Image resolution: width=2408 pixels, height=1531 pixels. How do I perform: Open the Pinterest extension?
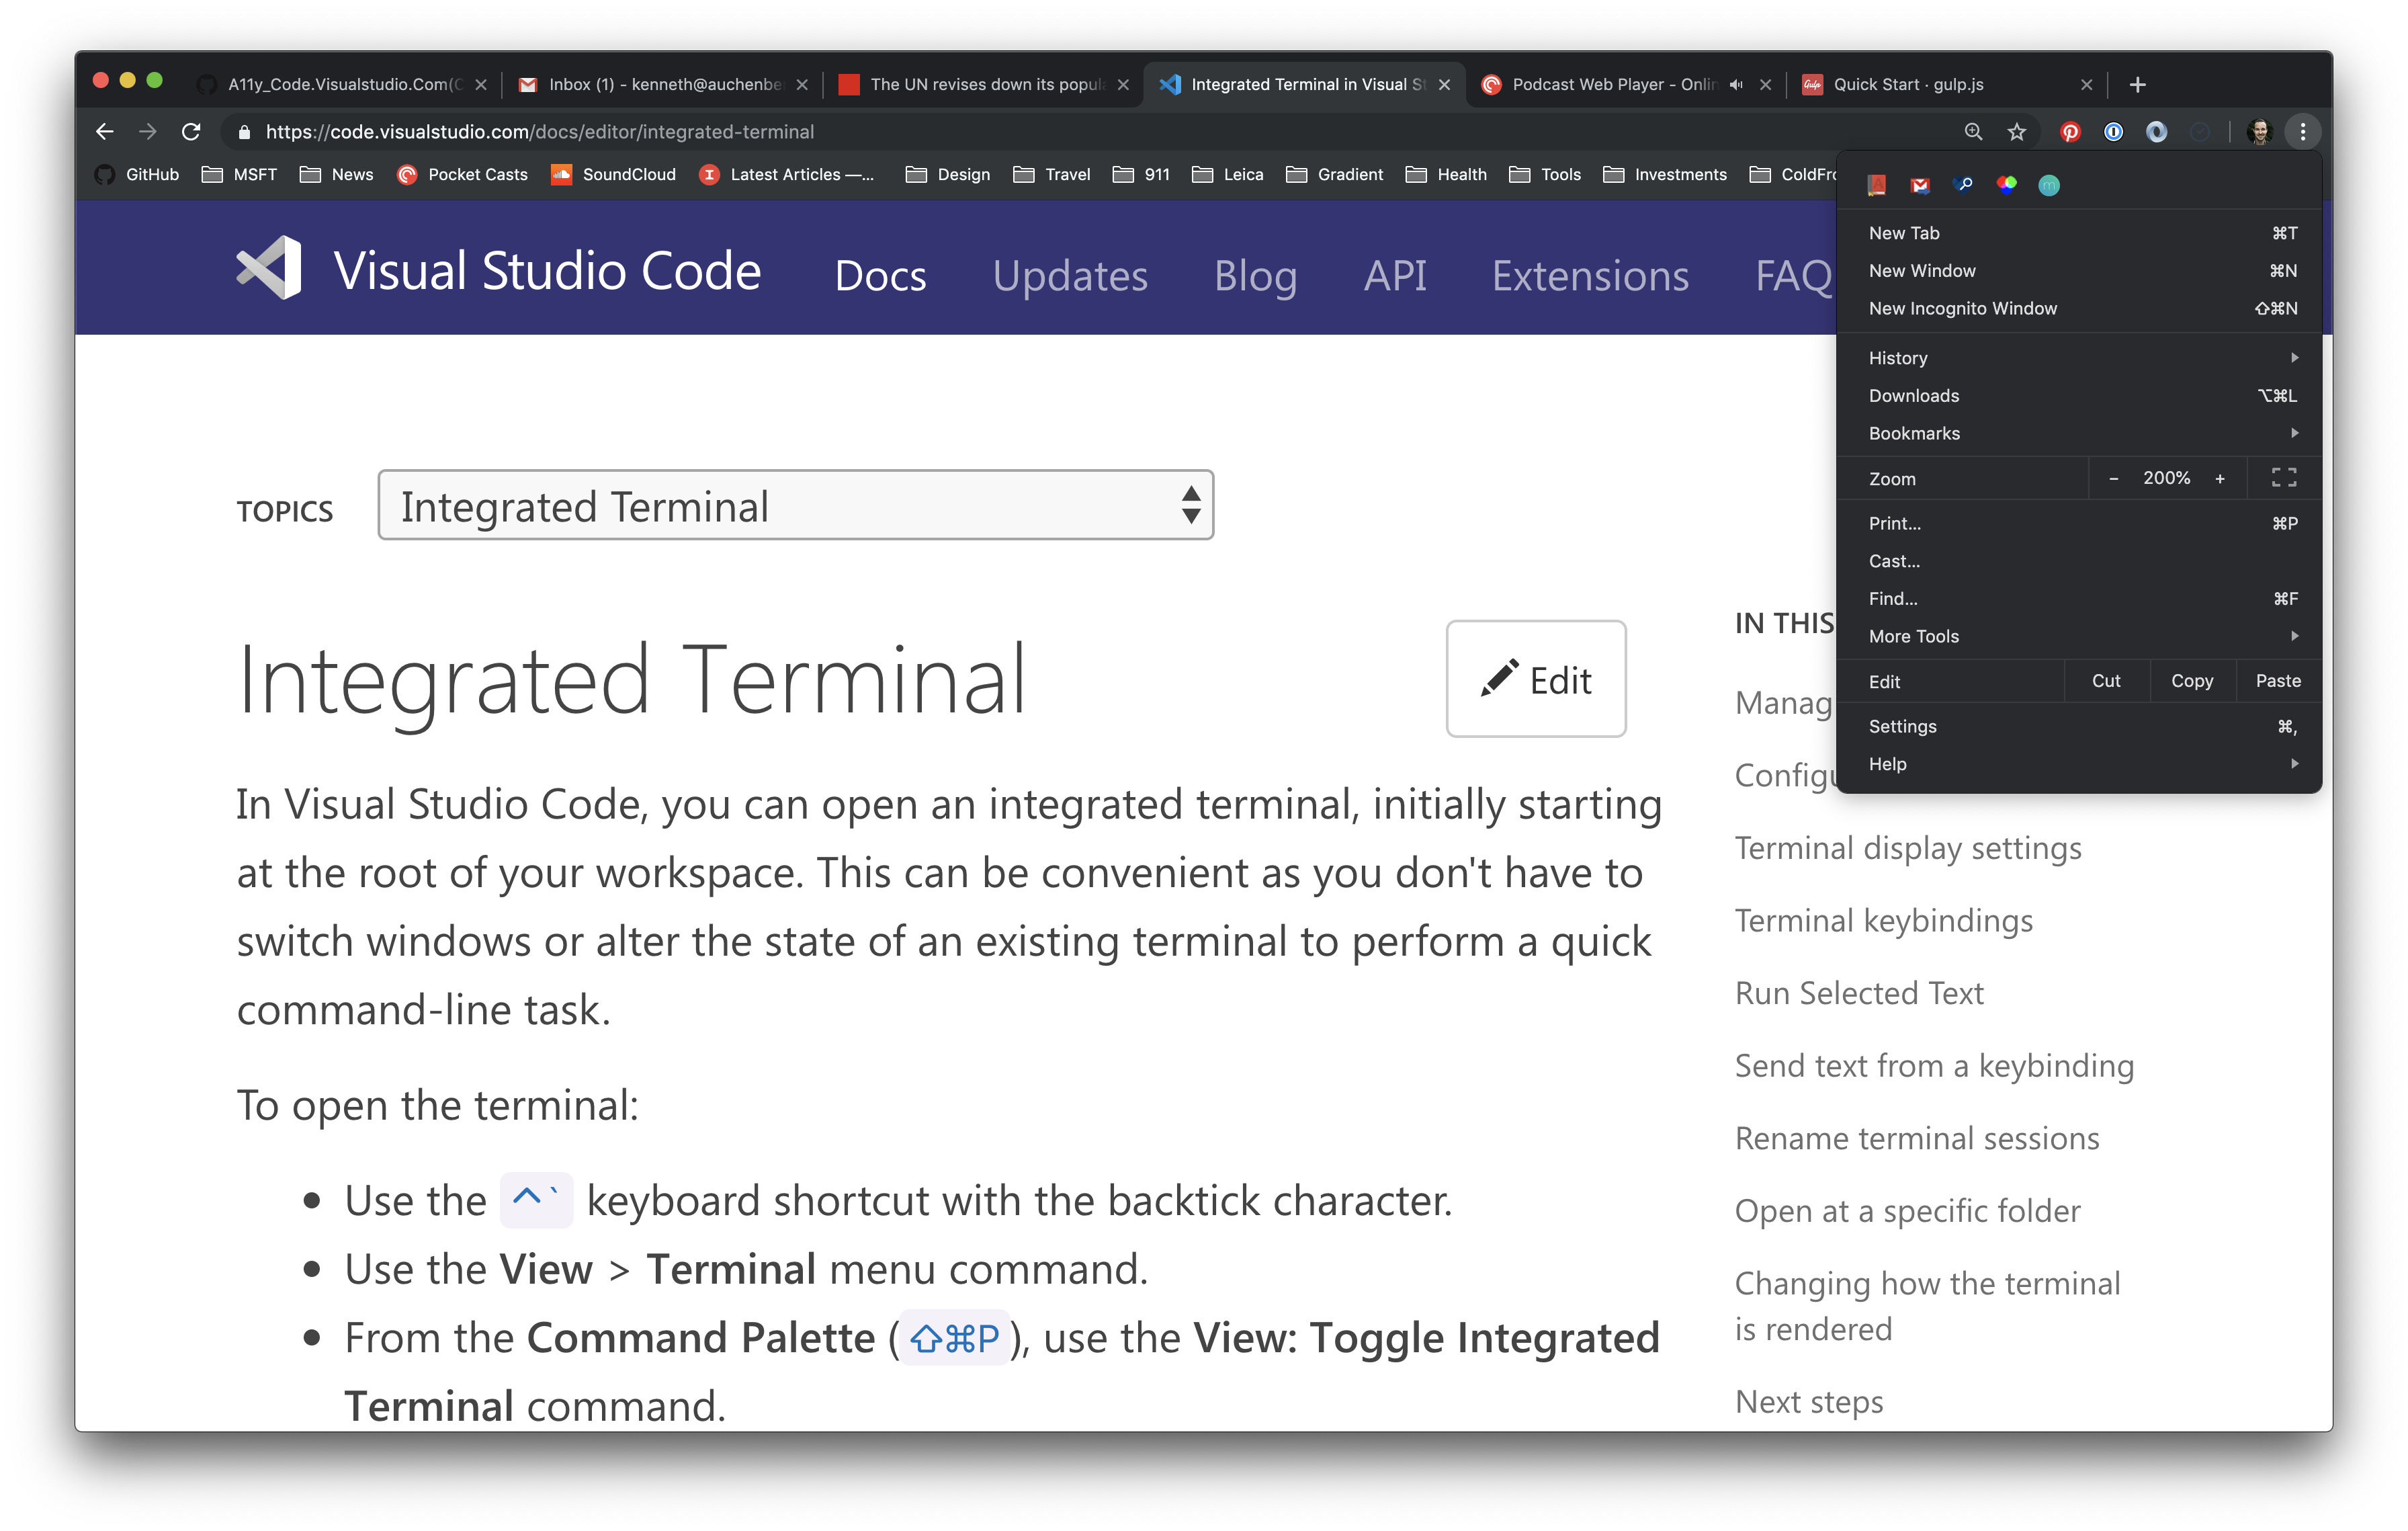[2071, 131]
